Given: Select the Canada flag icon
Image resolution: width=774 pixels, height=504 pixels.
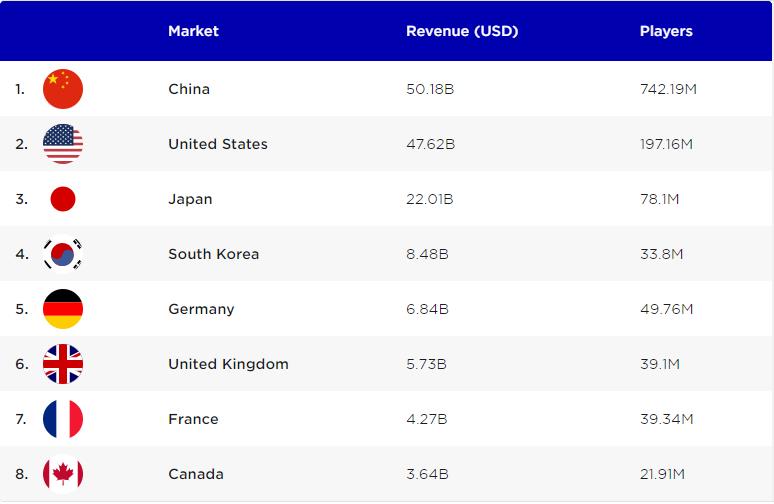Looking at the screenshot, I should 63,474.
